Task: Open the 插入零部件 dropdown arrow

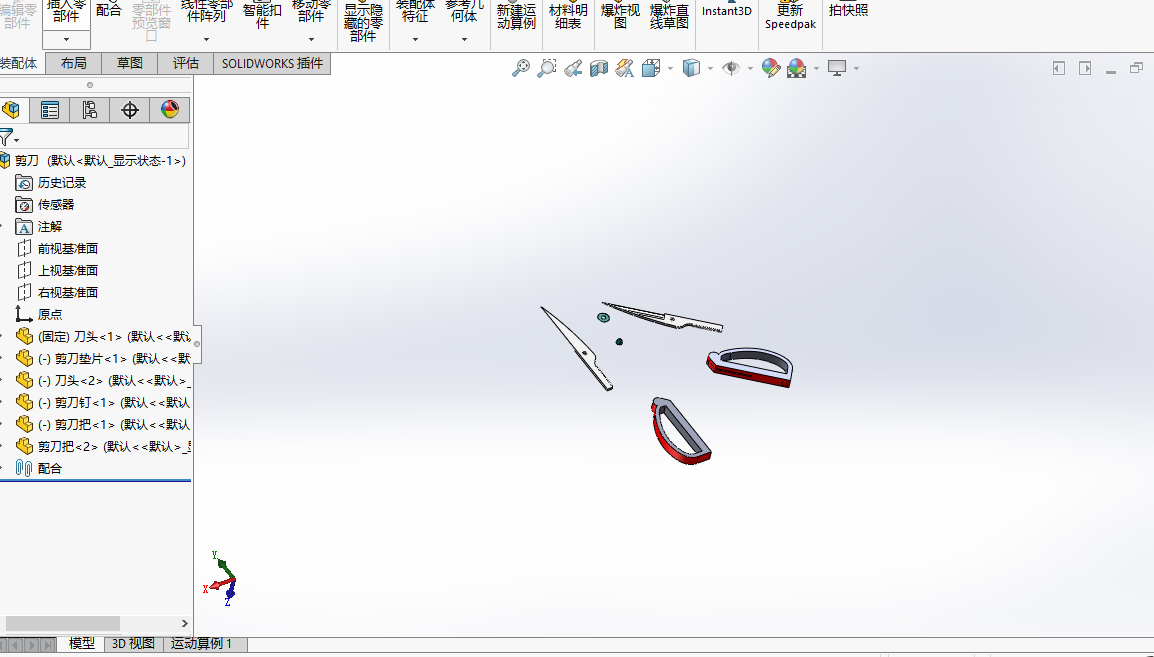Action: pos(66,40)
